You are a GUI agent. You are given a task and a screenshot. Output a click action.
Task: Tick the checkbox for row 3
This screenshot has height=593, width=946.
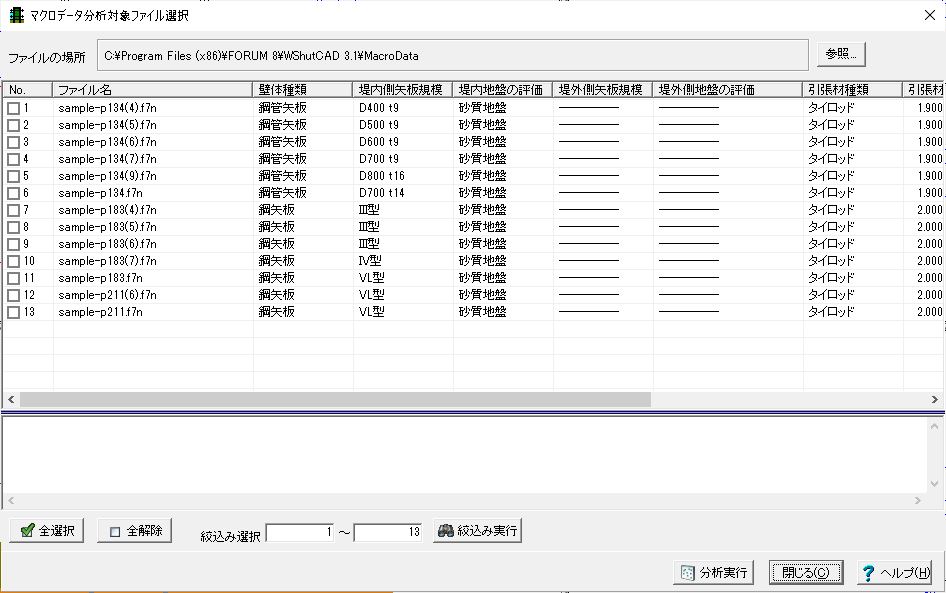pyautogui.click(x=13, y=142)
